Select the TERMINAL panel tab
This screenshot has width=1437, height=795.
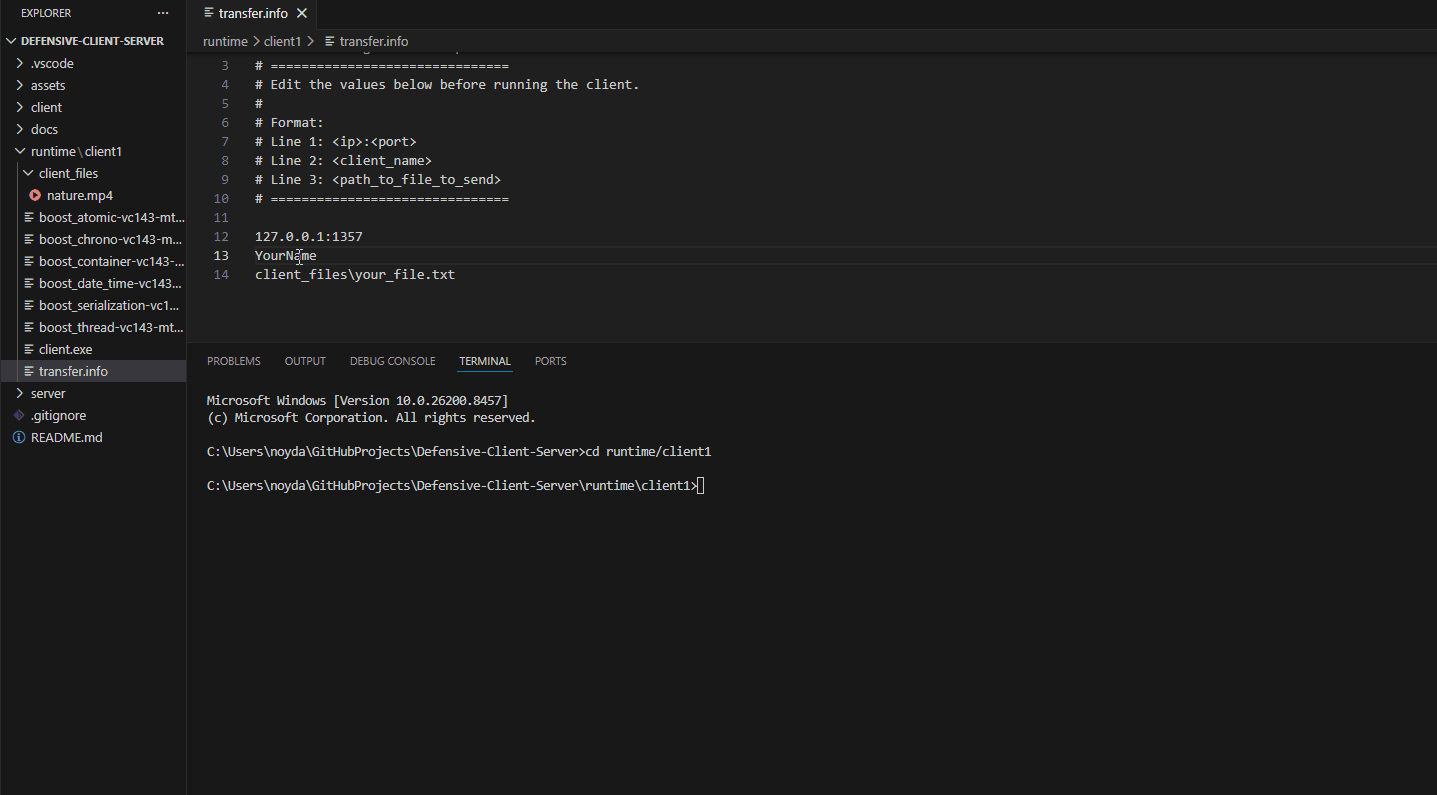(485, 361)
